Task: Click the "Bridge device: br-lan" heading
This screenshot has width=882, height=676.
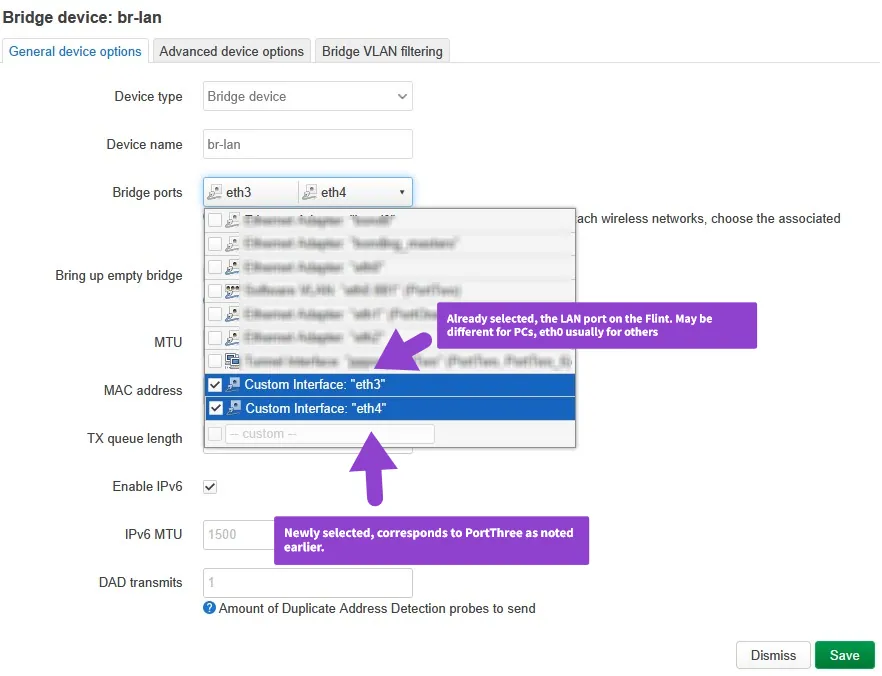Action: coord(82,17)
